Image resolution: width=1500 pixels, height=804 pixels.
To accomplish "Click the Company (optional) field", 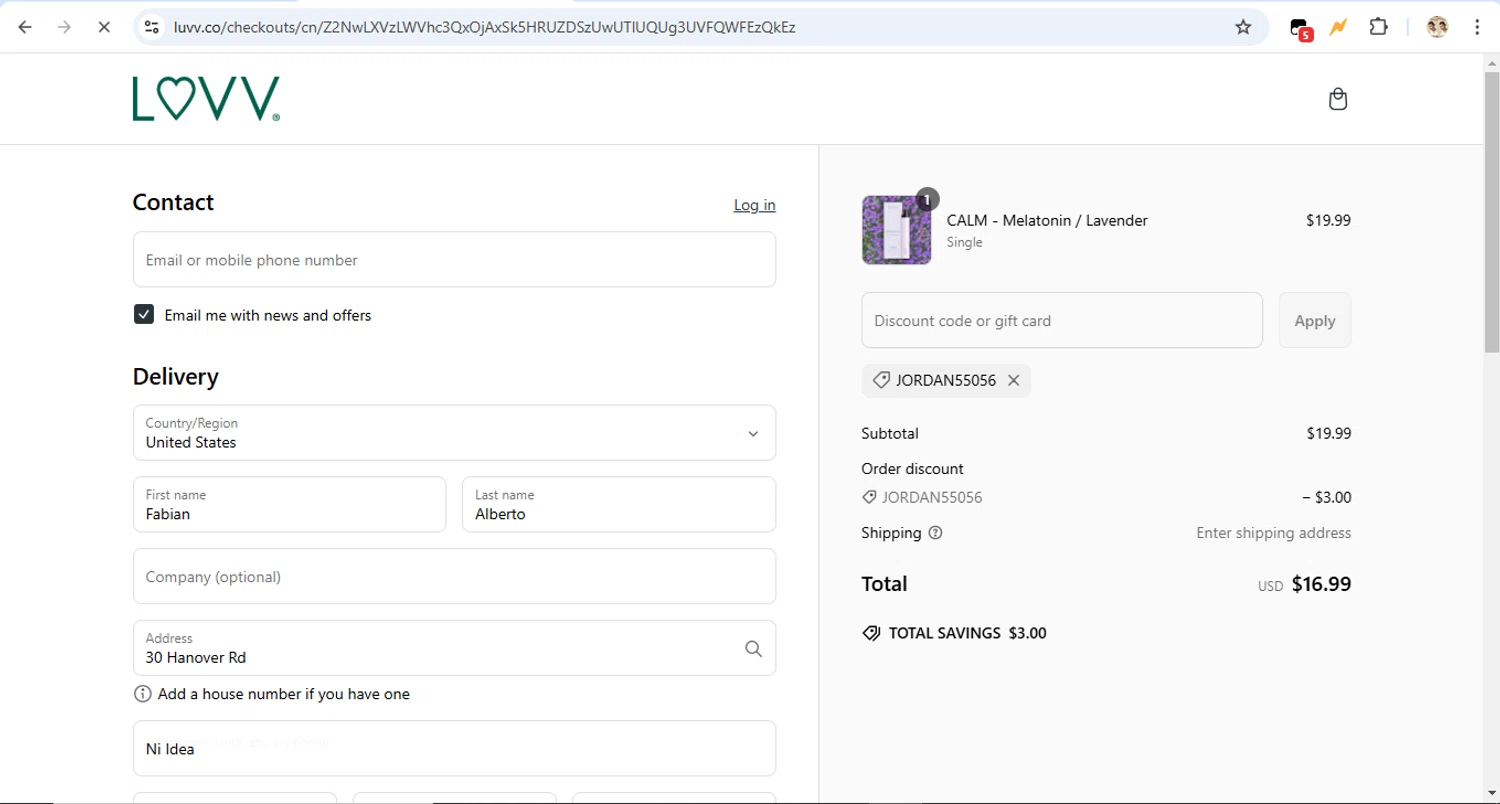I will 454,577.
